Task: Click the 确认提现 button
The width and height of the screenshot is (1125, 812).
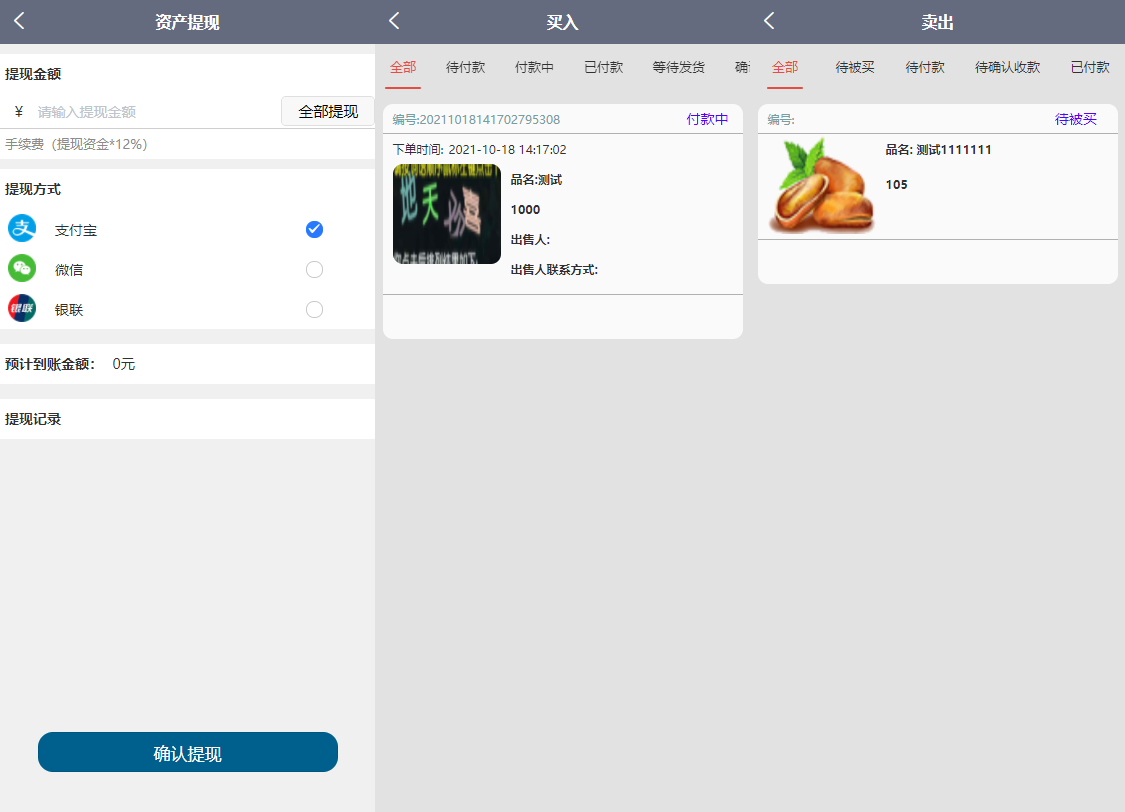Action: (x=188, y=753)
